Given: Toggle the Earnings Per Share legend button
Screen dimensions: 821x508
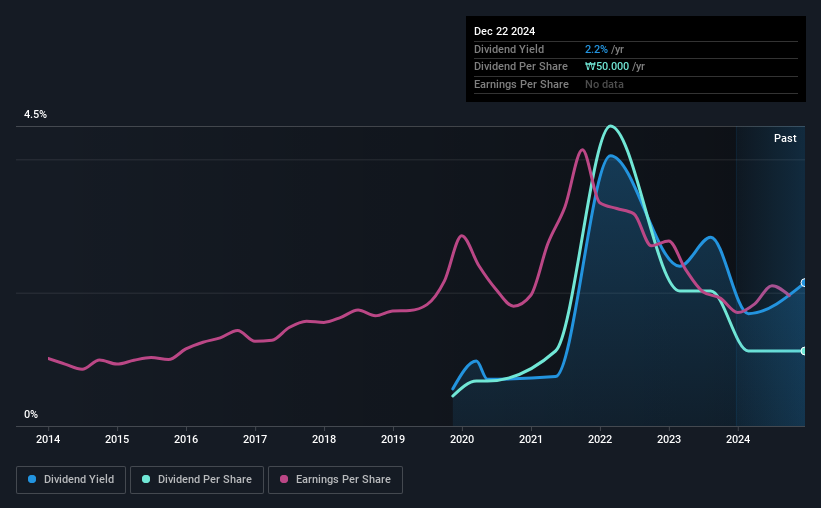Looking at the screenshot, I should tap(335, 480).
